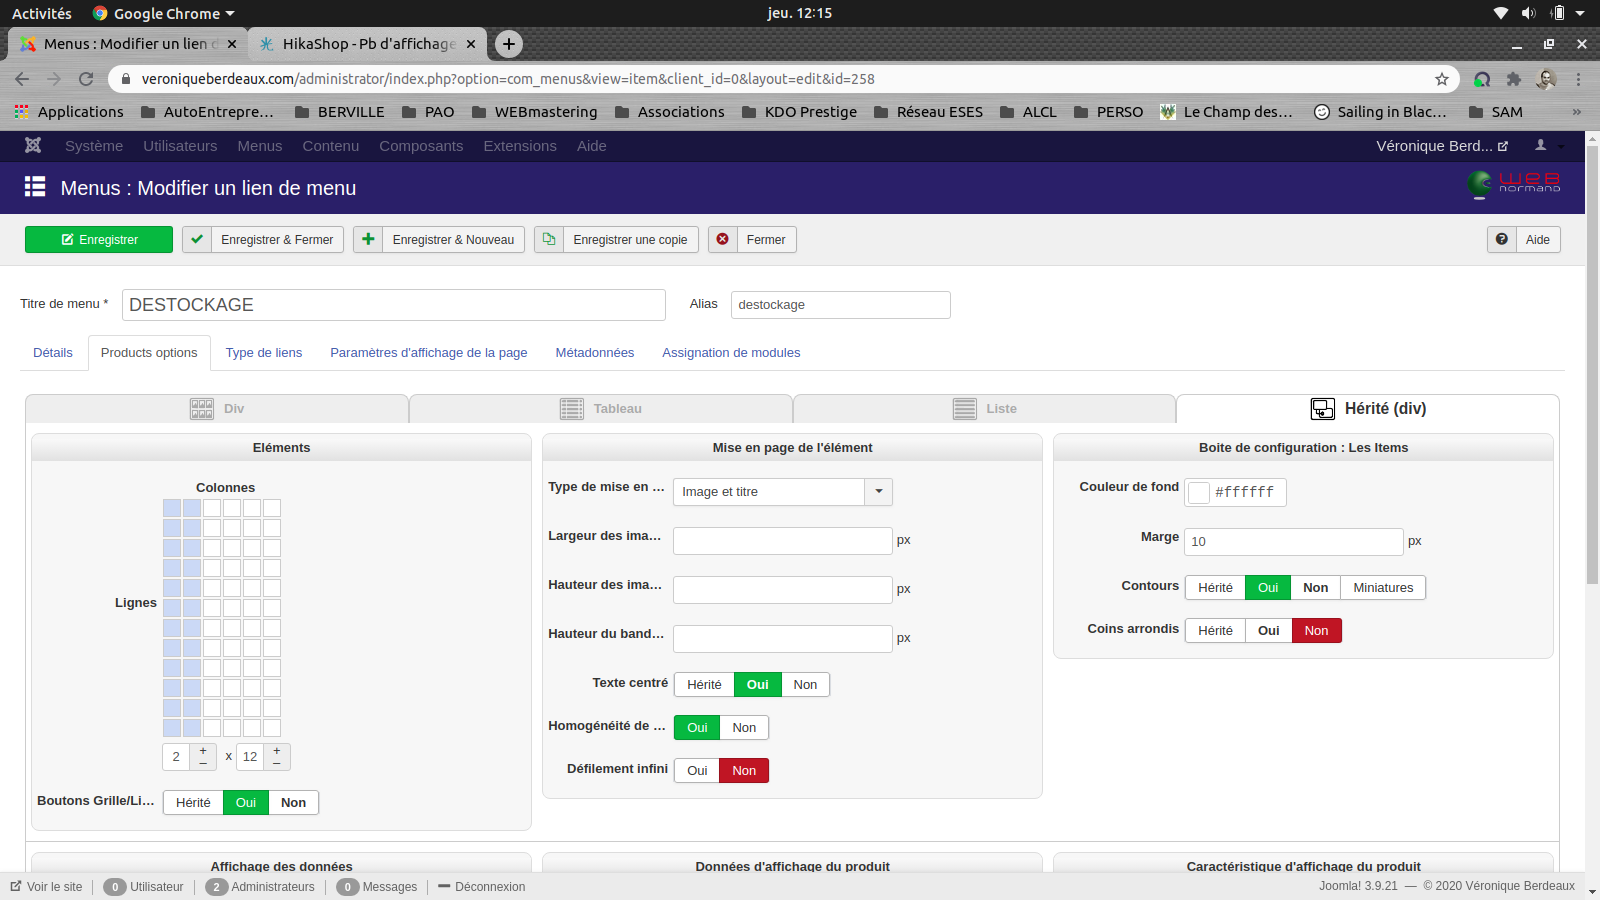Image resolution: width=1600 pixels, height=900 pixels.
Task: Show more bookmarks with the chevron
Action: pos(1577,112)
